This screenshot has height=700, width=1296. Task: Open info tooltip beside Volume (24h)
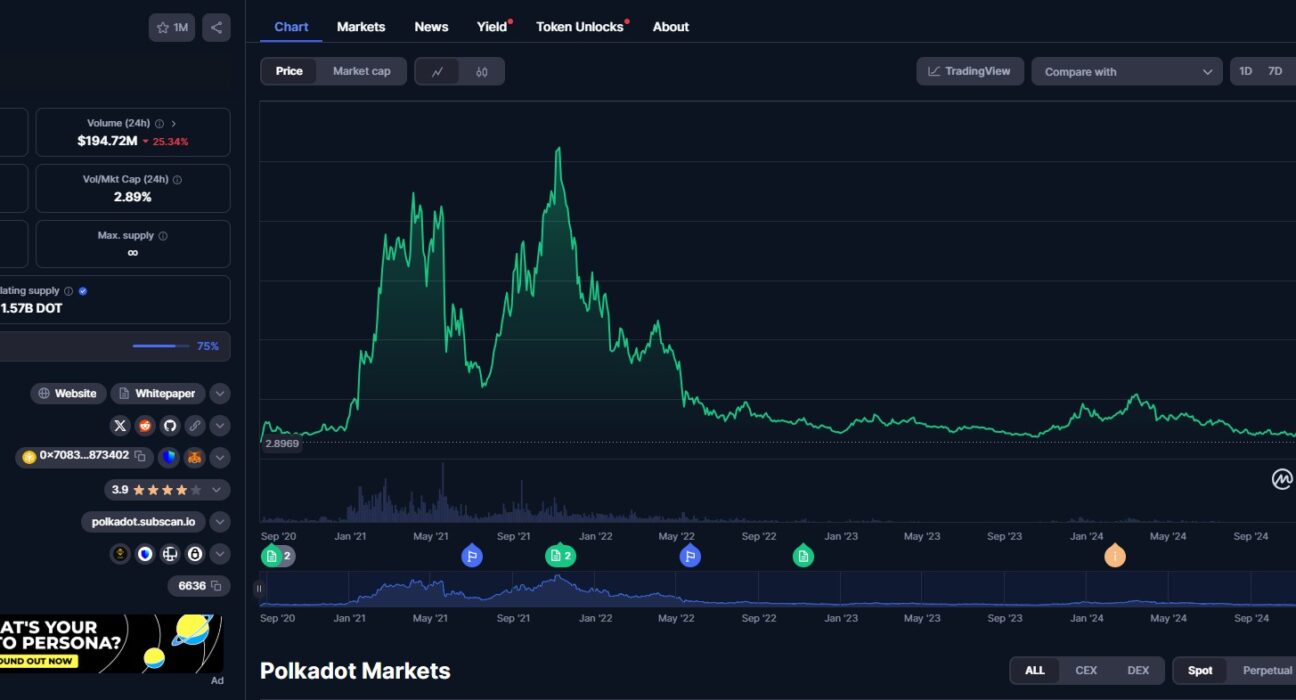coord(159,124)
